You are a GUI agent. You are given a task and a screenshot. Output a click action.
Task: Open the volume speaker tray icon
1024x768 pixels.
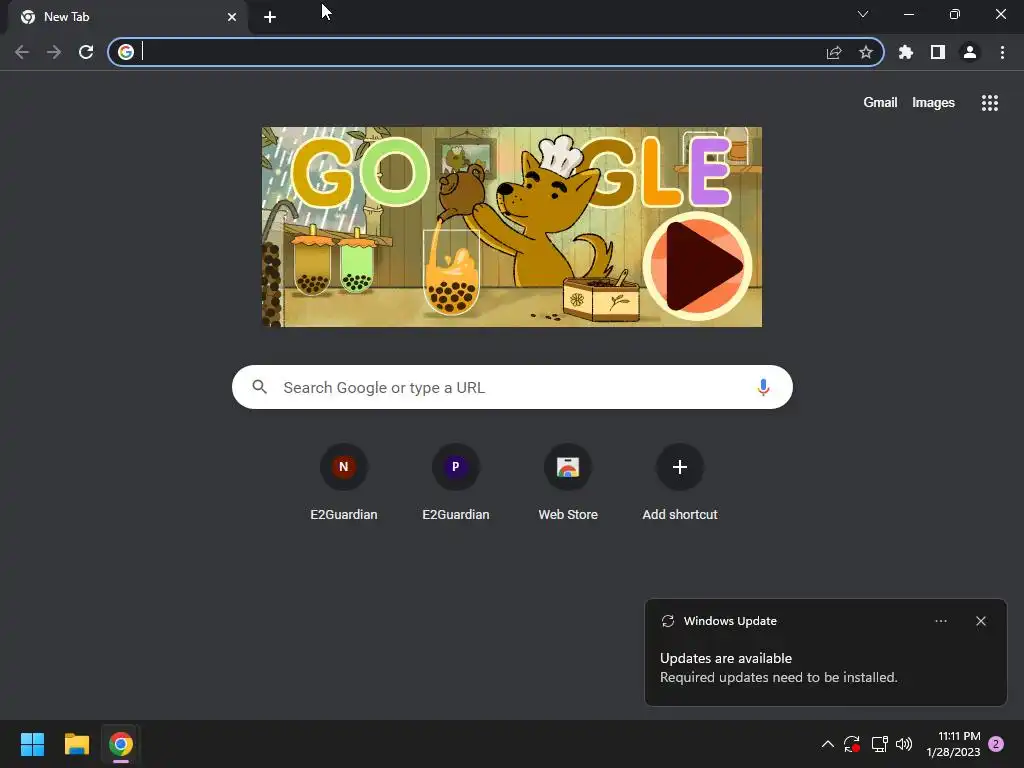[x=904, y=744]
